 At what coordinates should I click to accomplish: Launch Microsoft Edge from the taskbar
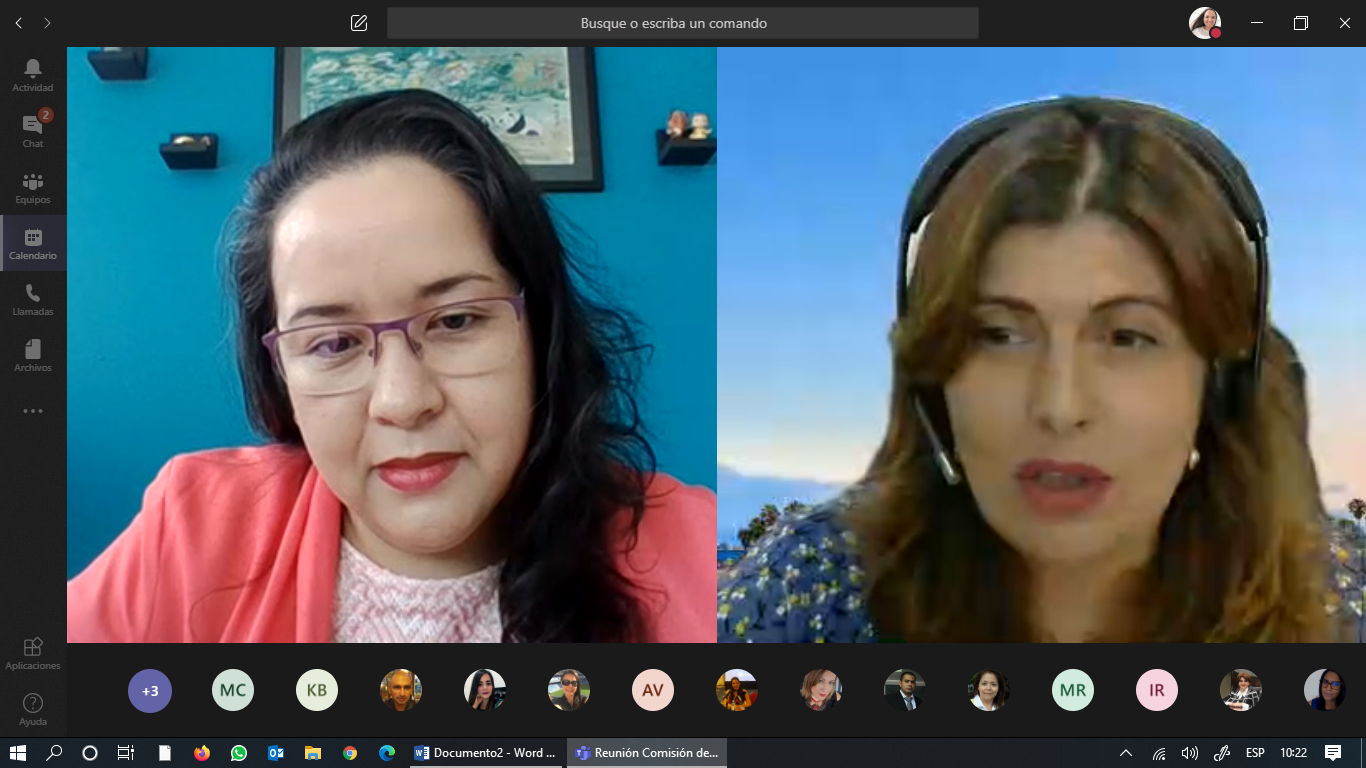386,753
